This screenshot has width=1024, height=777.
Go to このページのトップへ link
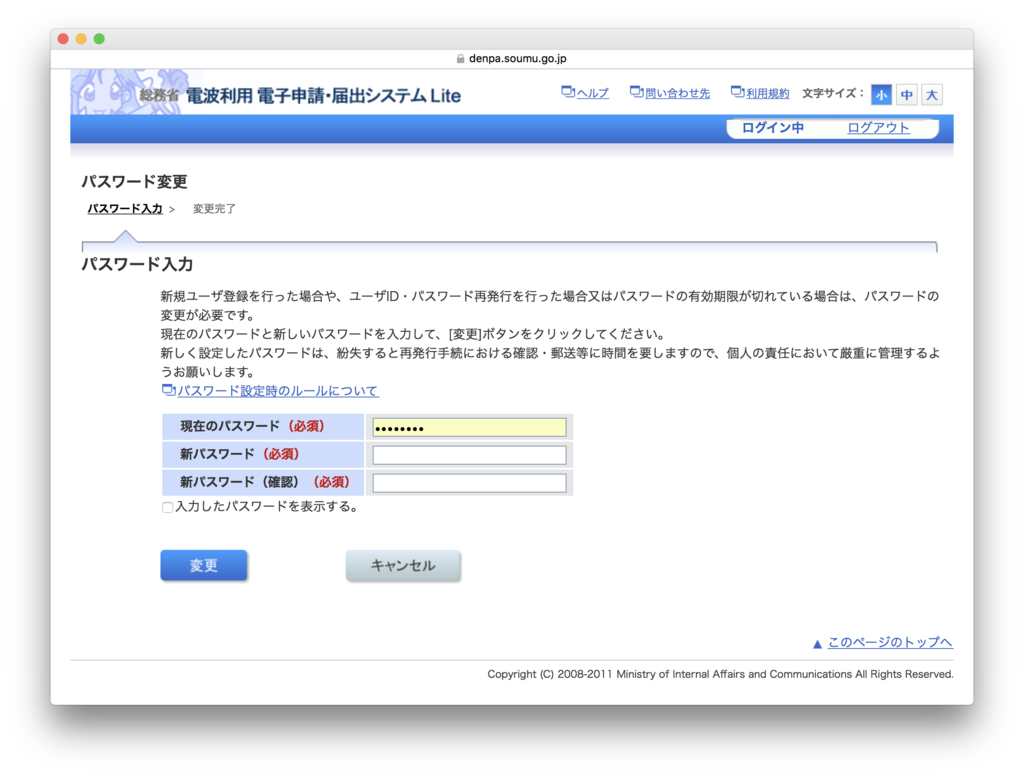coord(890,642)
